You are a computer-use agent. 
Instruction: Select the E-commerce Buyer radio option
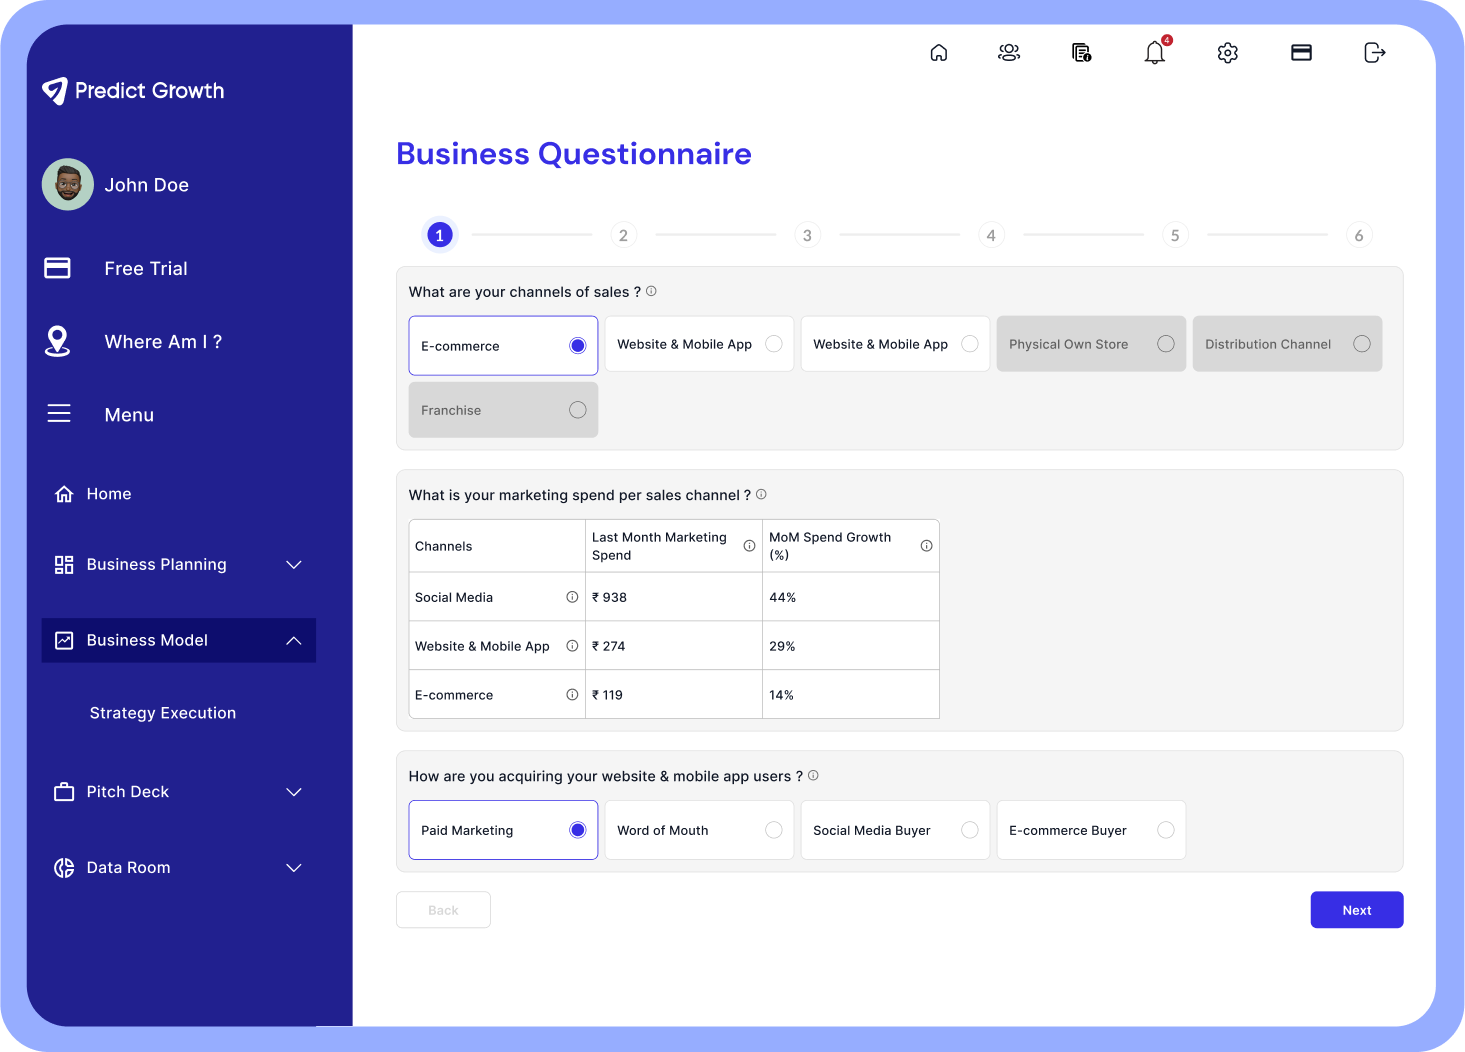(1165, 830)
